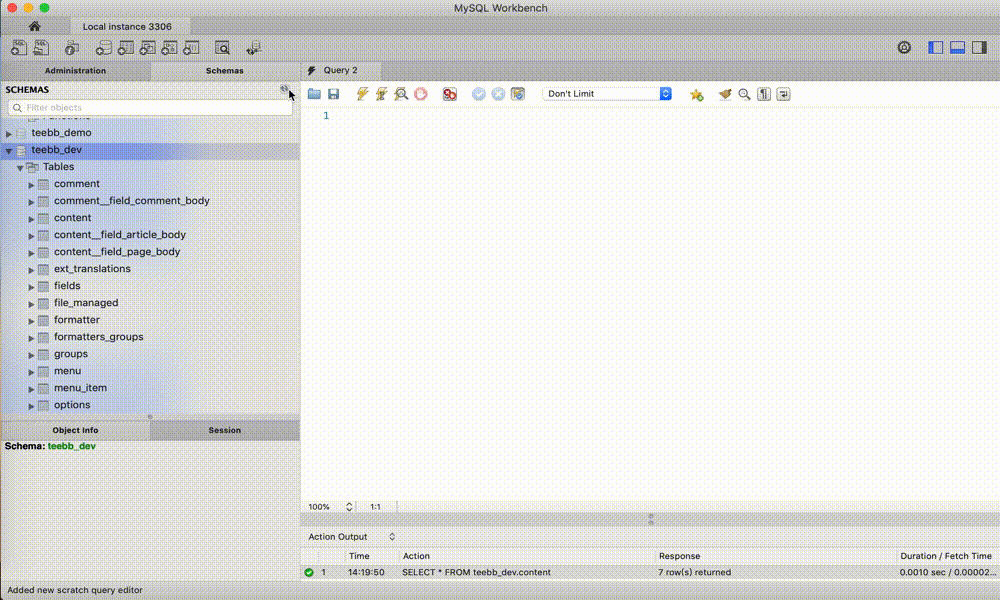Switch to the Schemas tab
This screenshot has height=600, width=1000.
pos(224,71)
